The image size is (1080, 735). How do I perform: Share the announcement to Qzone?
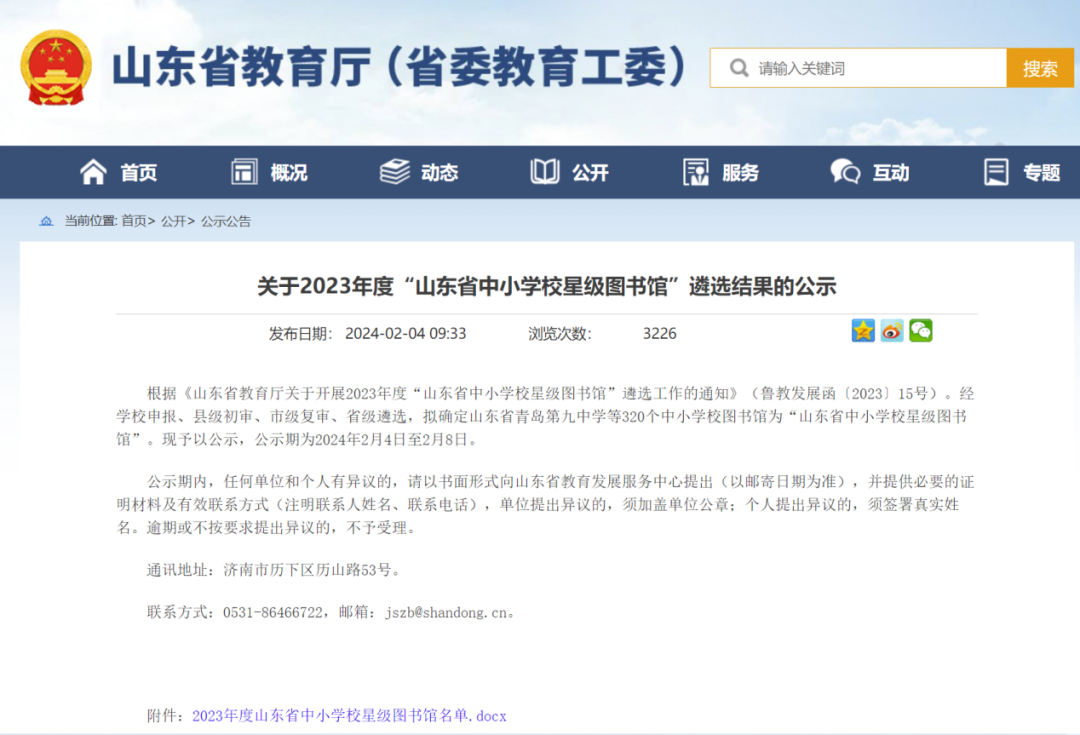(862, 331)
